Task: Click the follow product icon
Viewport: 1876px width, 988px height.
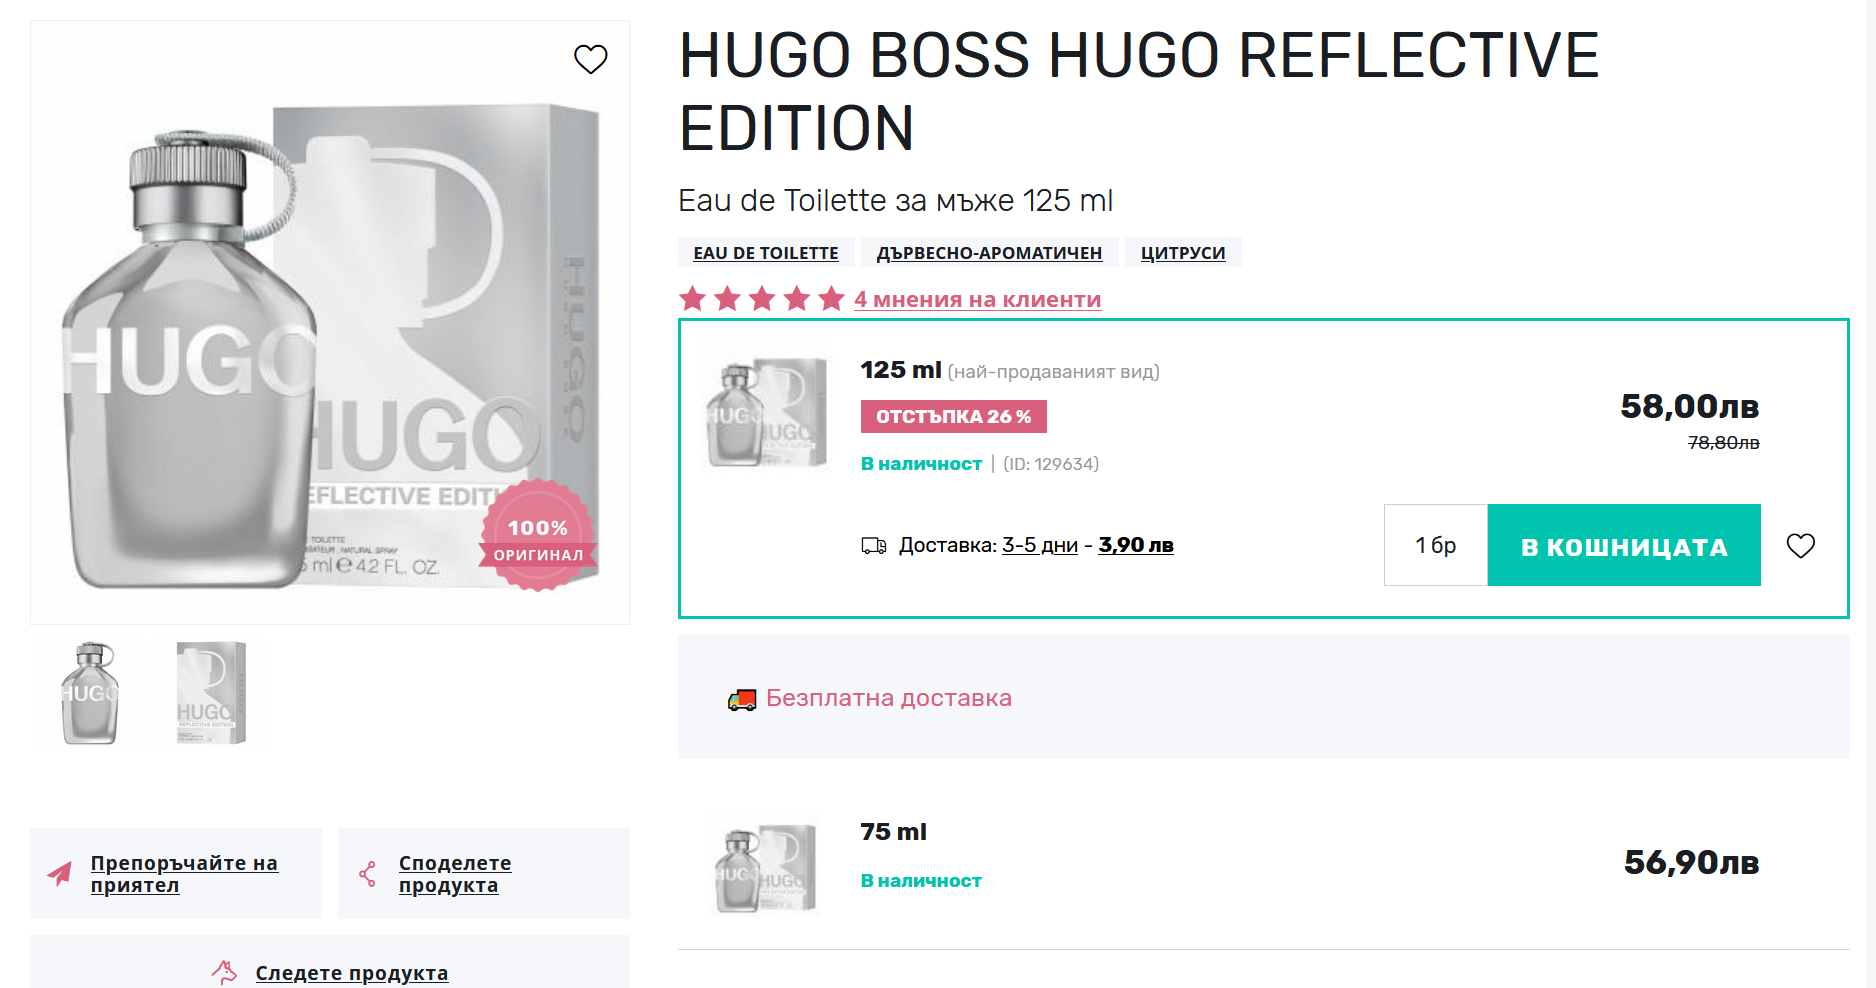Action: pos(225,972)
